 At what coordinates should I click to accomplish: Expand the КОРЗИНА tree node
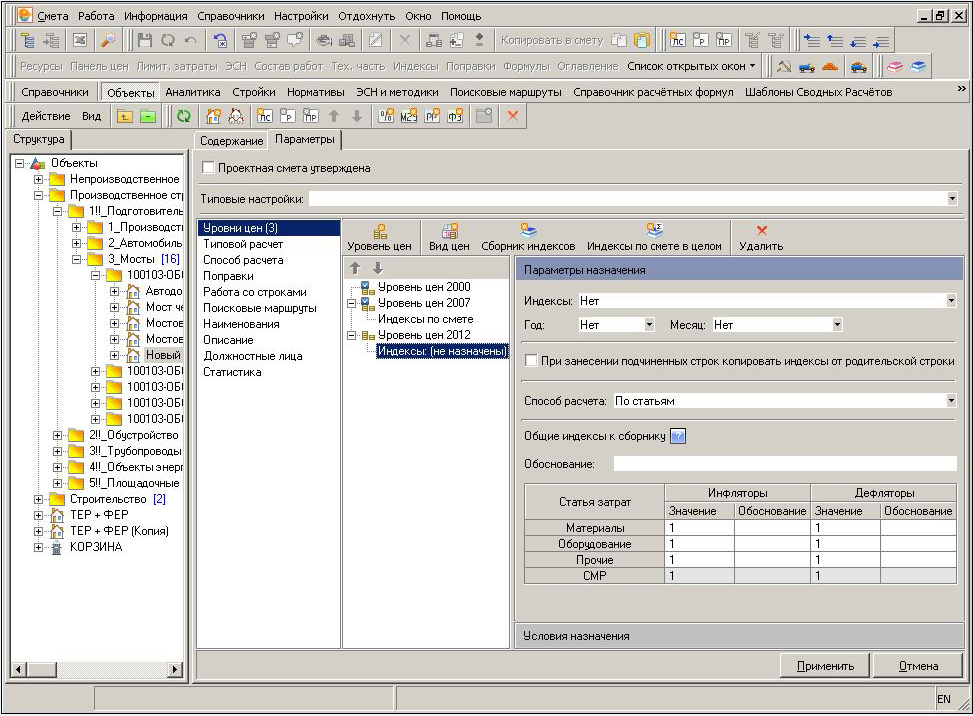[38, 547]
